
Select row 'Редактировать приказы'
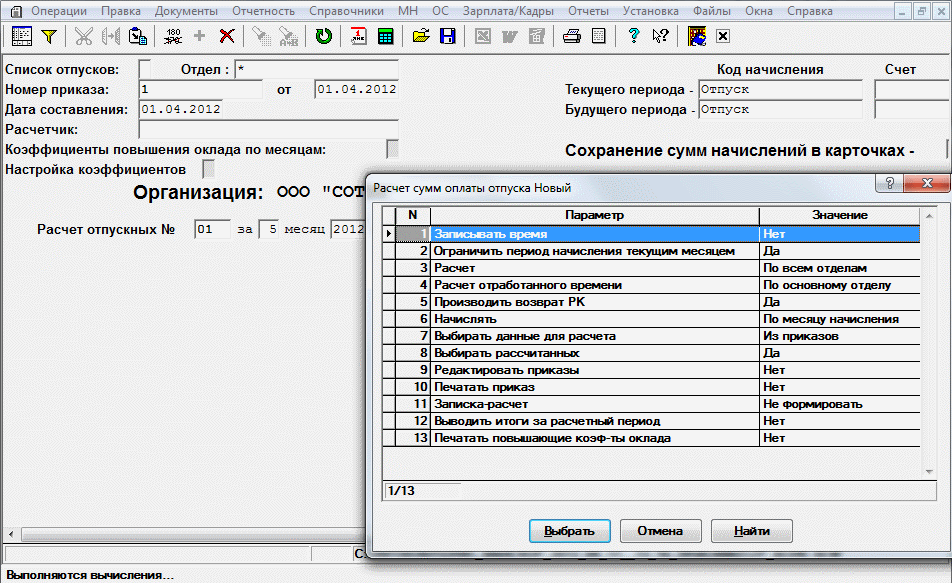(651, 370)
